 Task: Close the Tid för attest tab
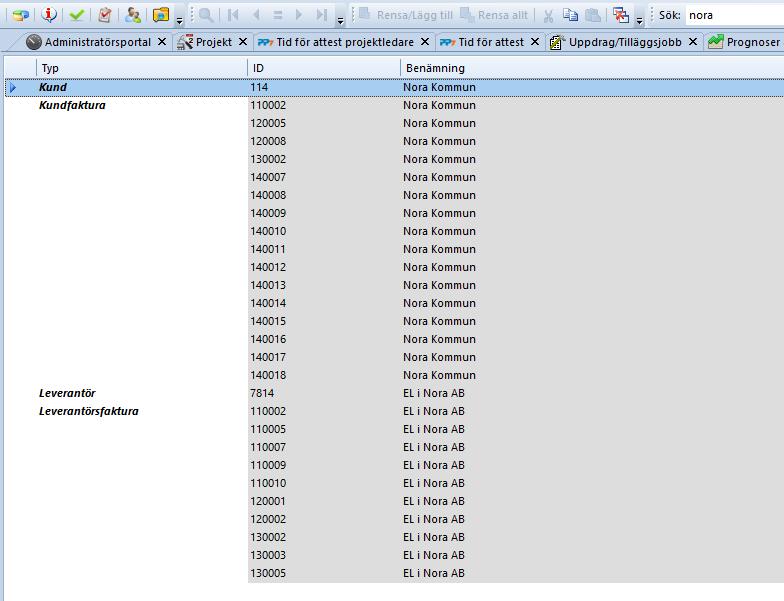click(535, 42)
